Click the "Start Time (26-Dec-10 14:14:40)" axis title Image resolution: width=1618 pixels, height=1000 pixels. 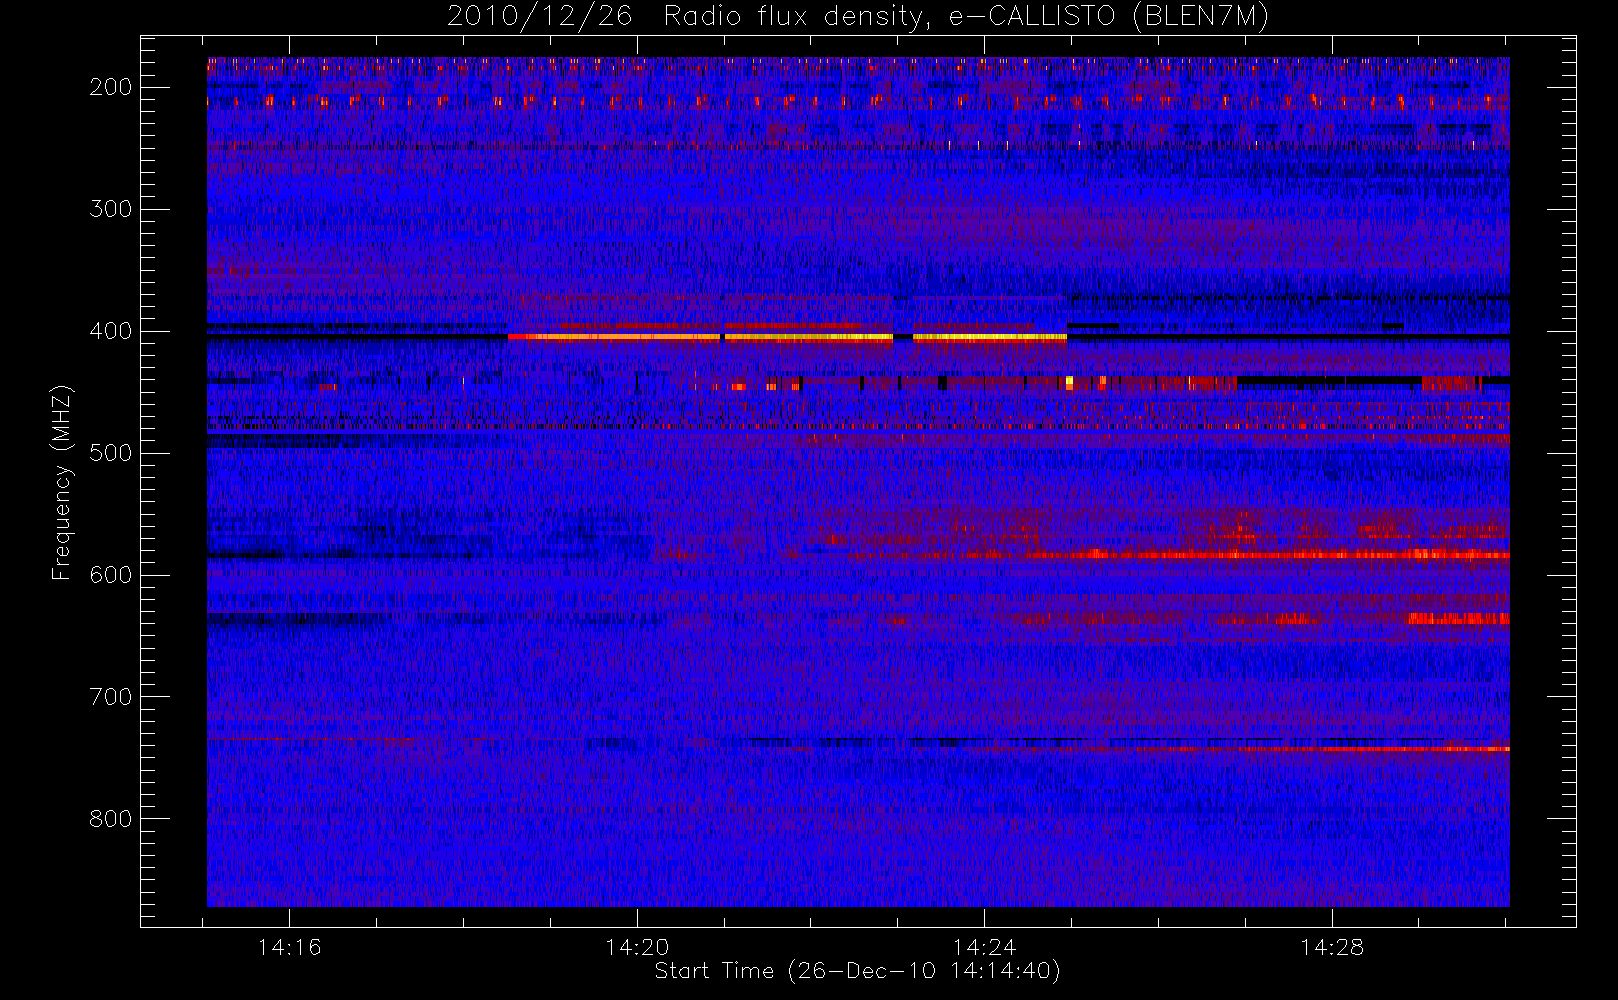pyautogui.click(x=857, y=971)
